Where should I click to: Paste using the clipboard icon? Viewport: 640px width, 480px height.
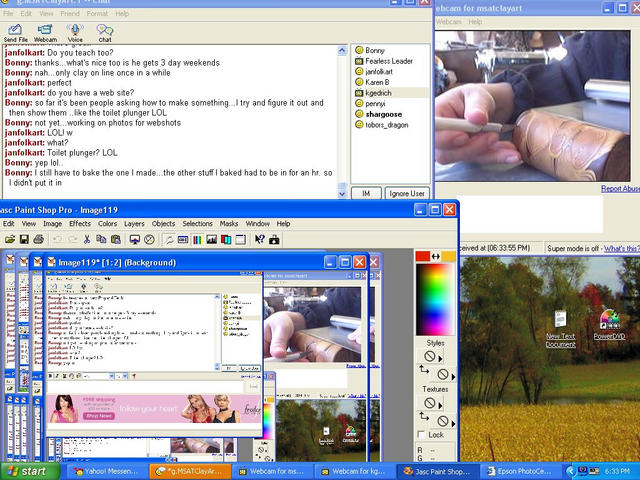coord(116,239)
